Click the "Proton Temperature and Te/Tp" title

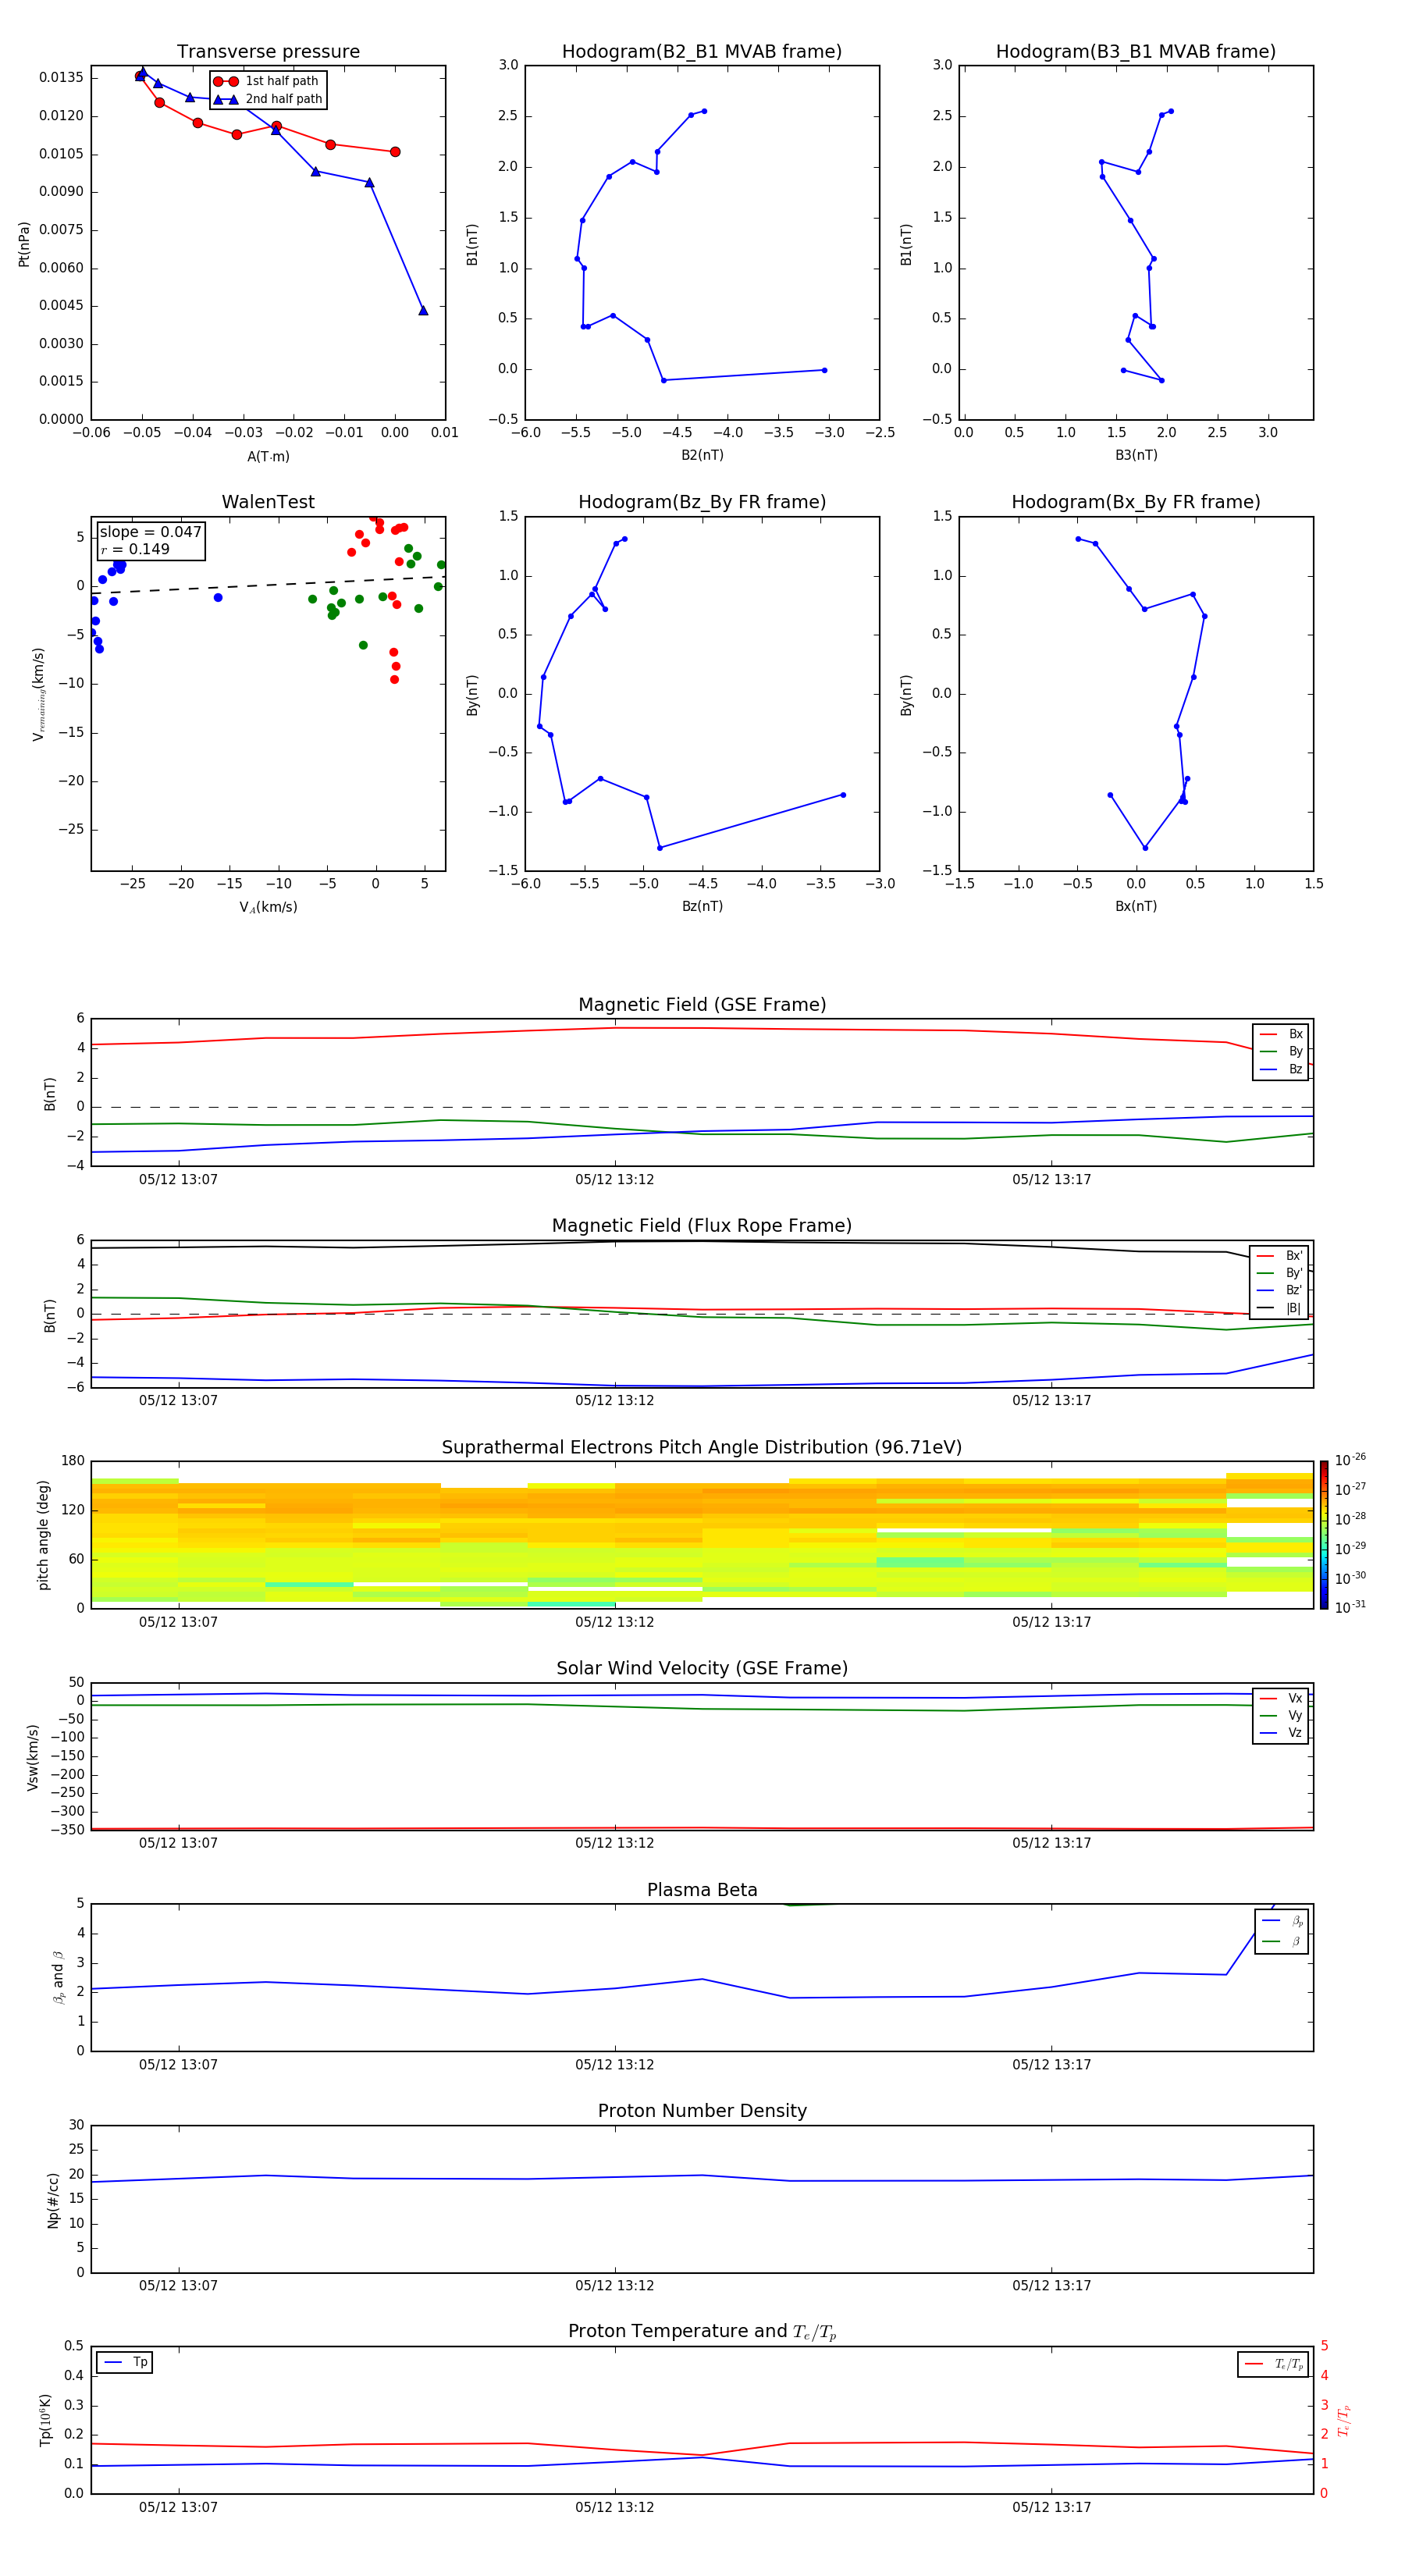[x=702, y=2332]
